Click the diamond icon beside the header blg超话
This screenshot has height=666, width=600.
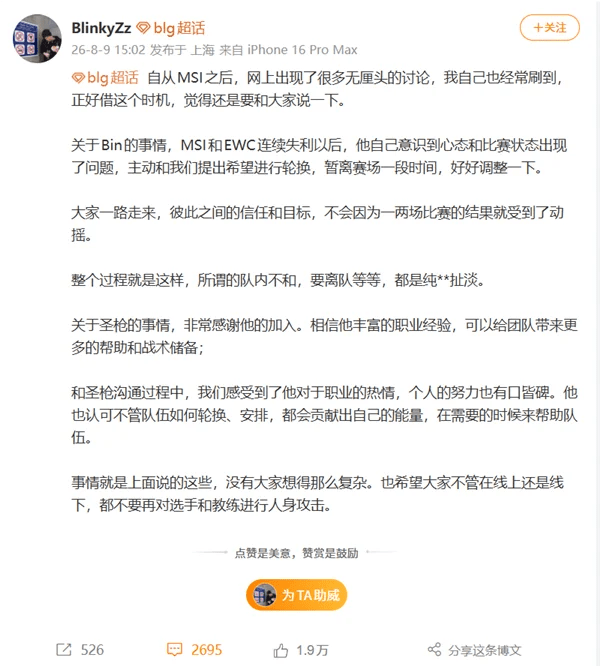(x=143, y=28)
